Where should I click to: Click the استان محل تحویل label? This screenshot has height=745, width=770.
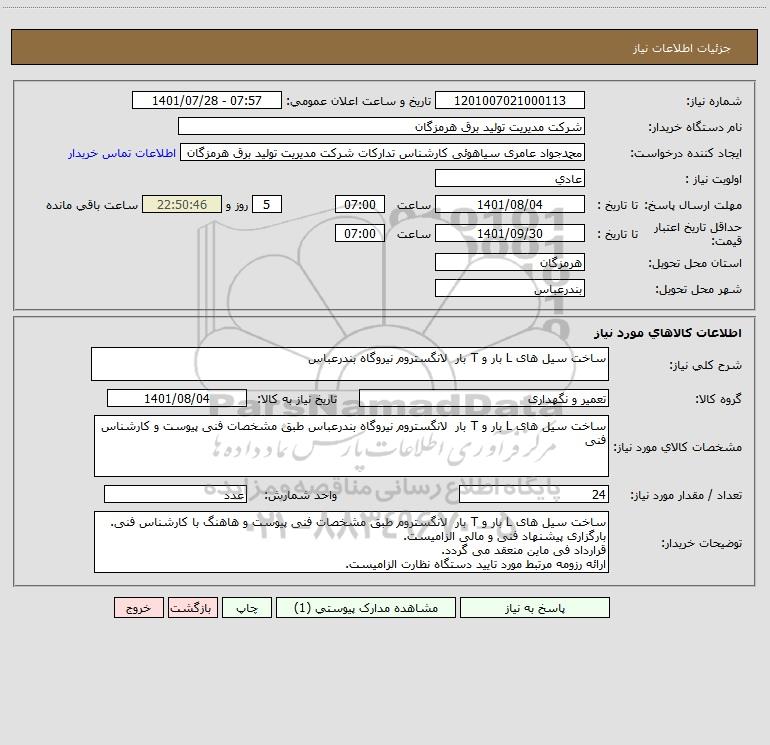pos(695,264)
